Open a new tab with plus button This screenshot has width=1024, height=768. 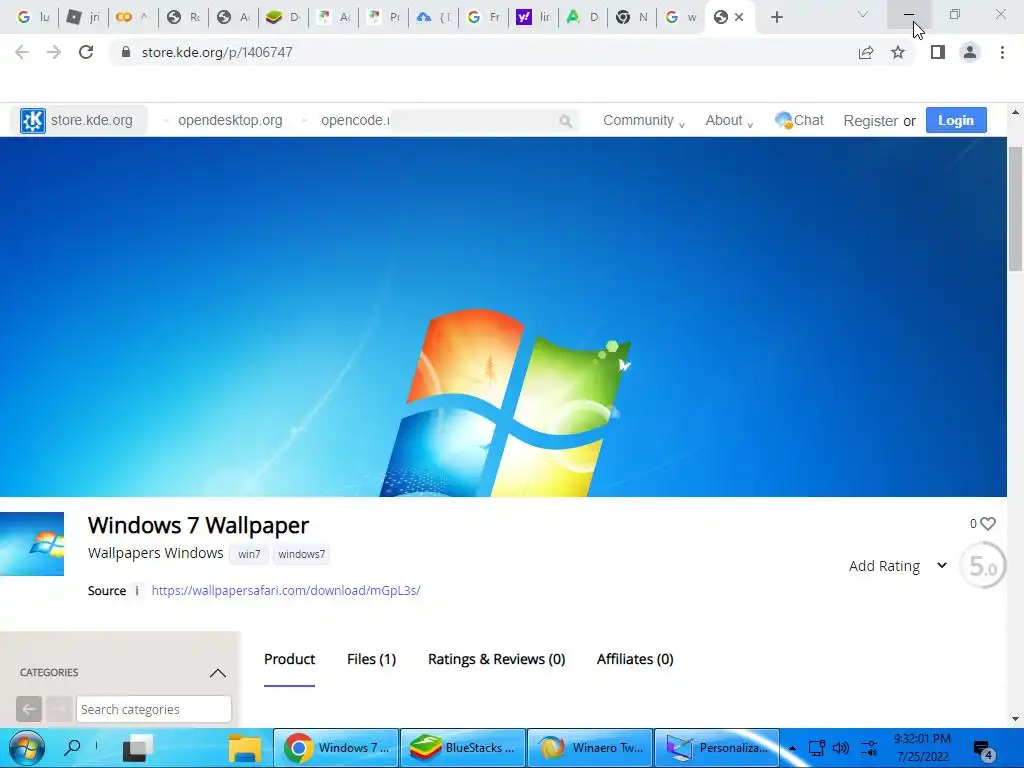776,17
